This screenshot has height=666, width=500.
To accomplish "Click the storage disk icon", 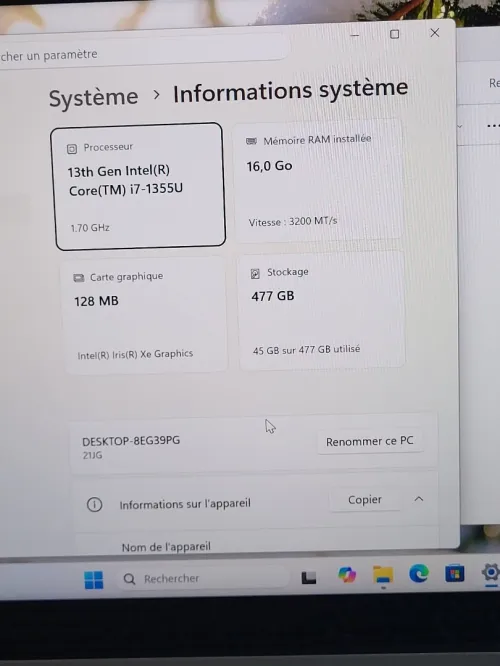I will pyautogui.click(x=255, y=274).
